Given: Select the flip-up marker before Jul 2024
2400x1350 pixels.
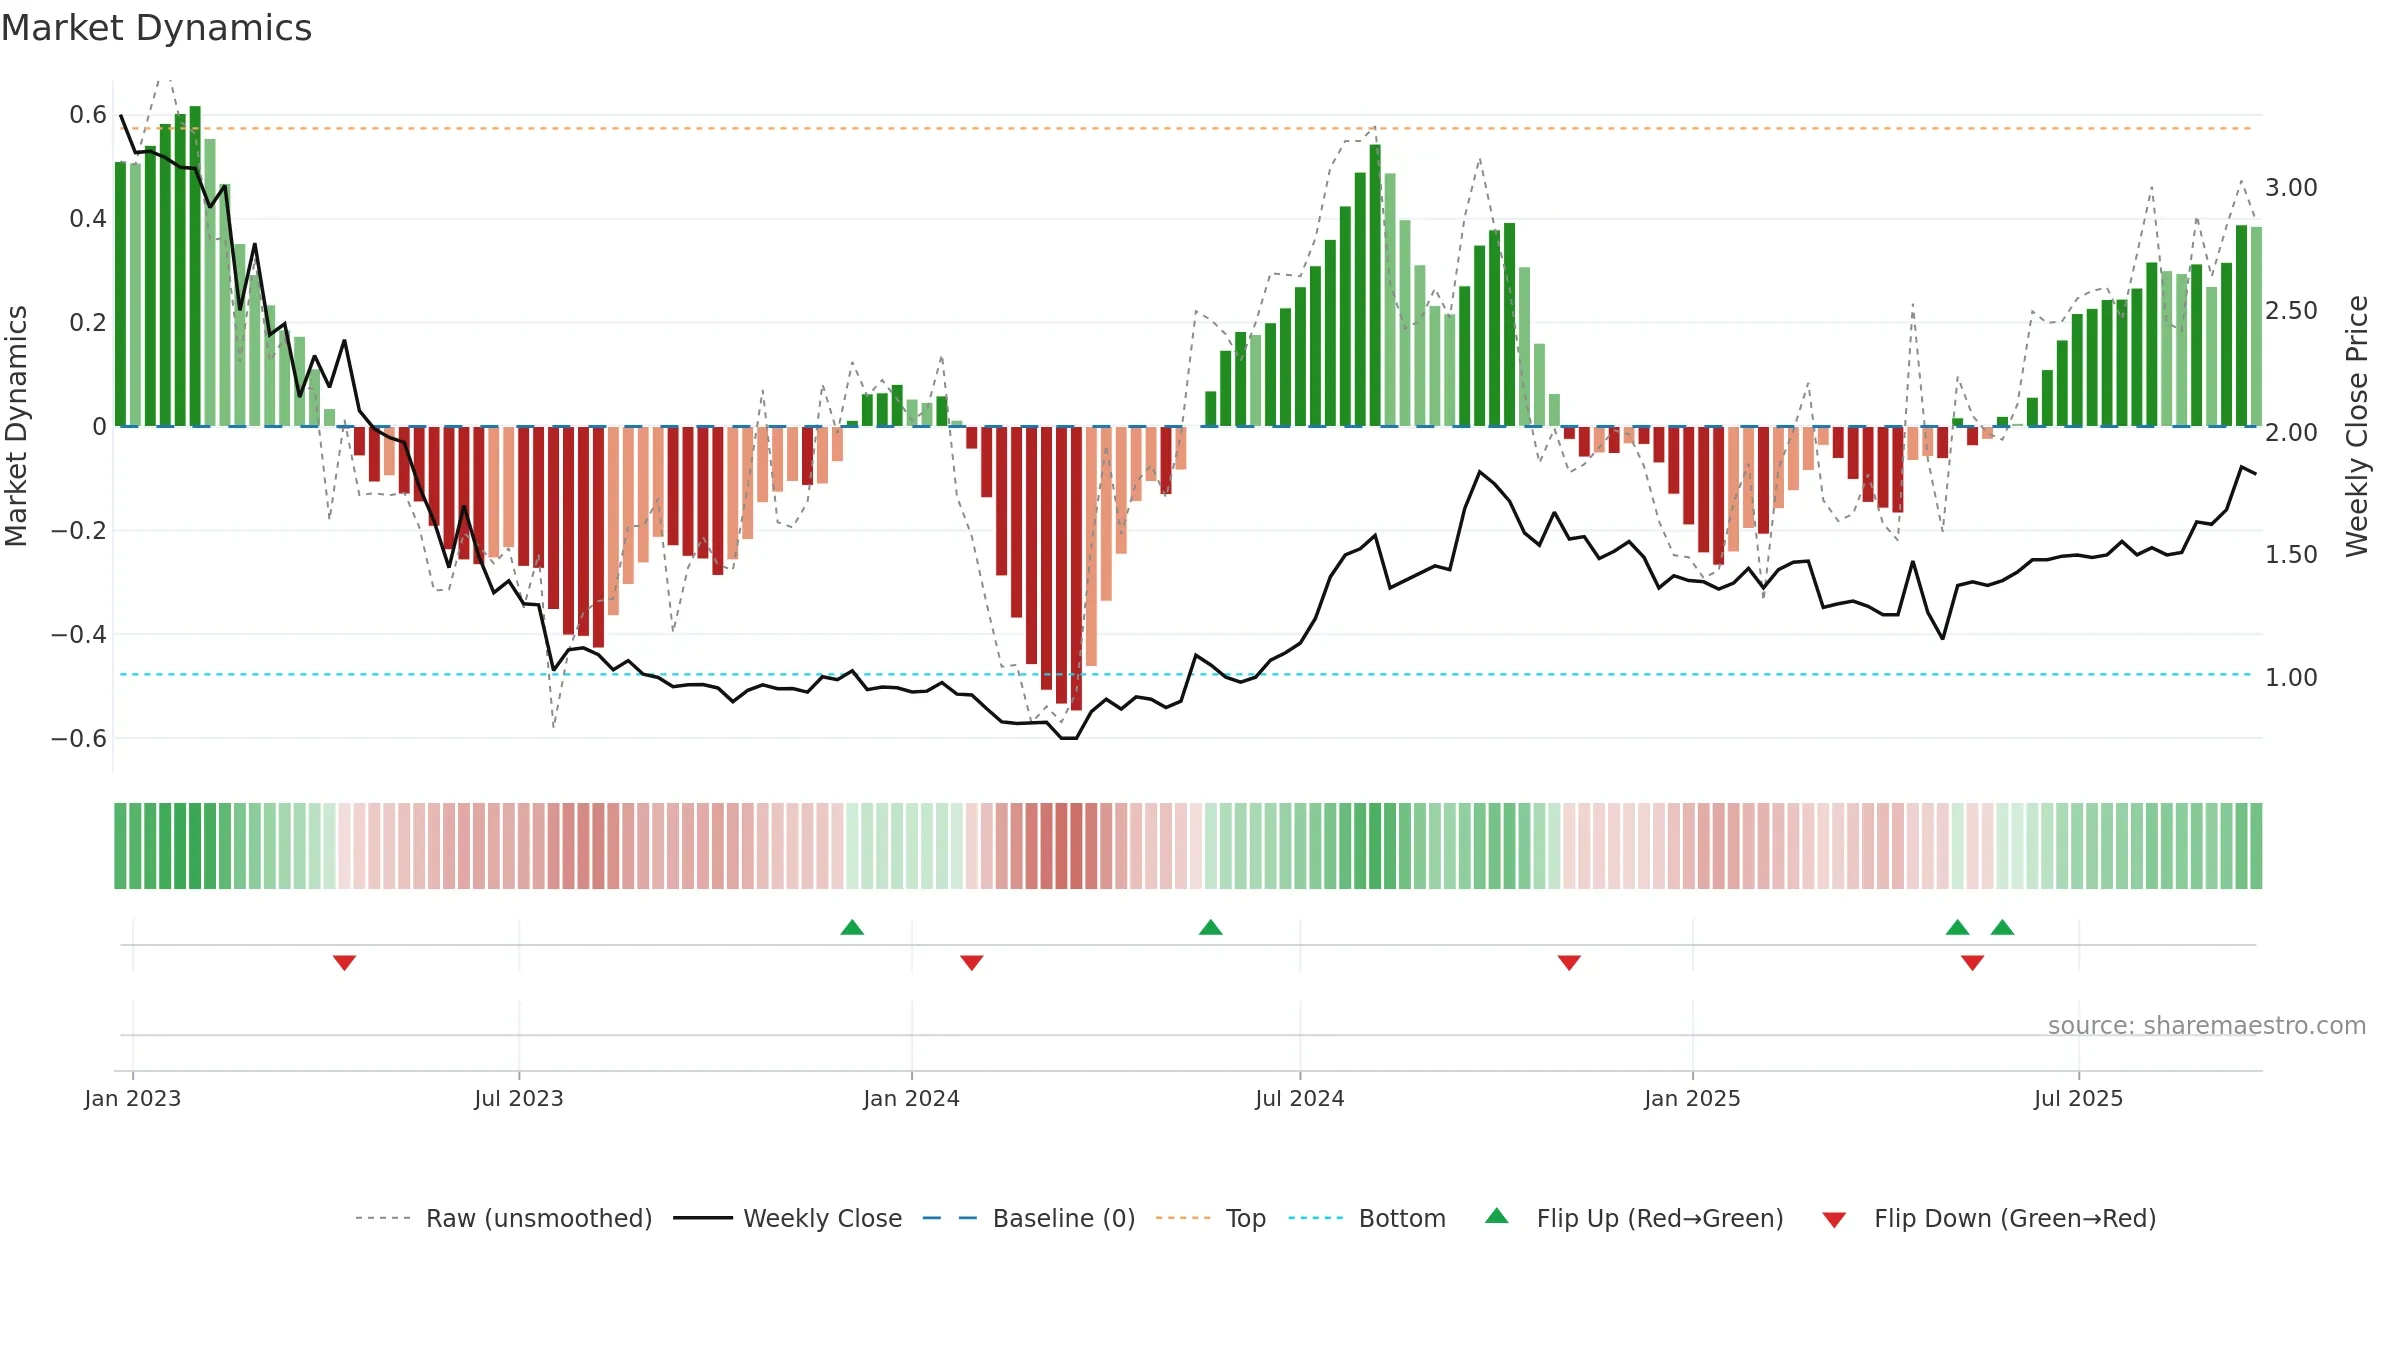Looking at the screenshot, I should click(x=1211, y=927).
